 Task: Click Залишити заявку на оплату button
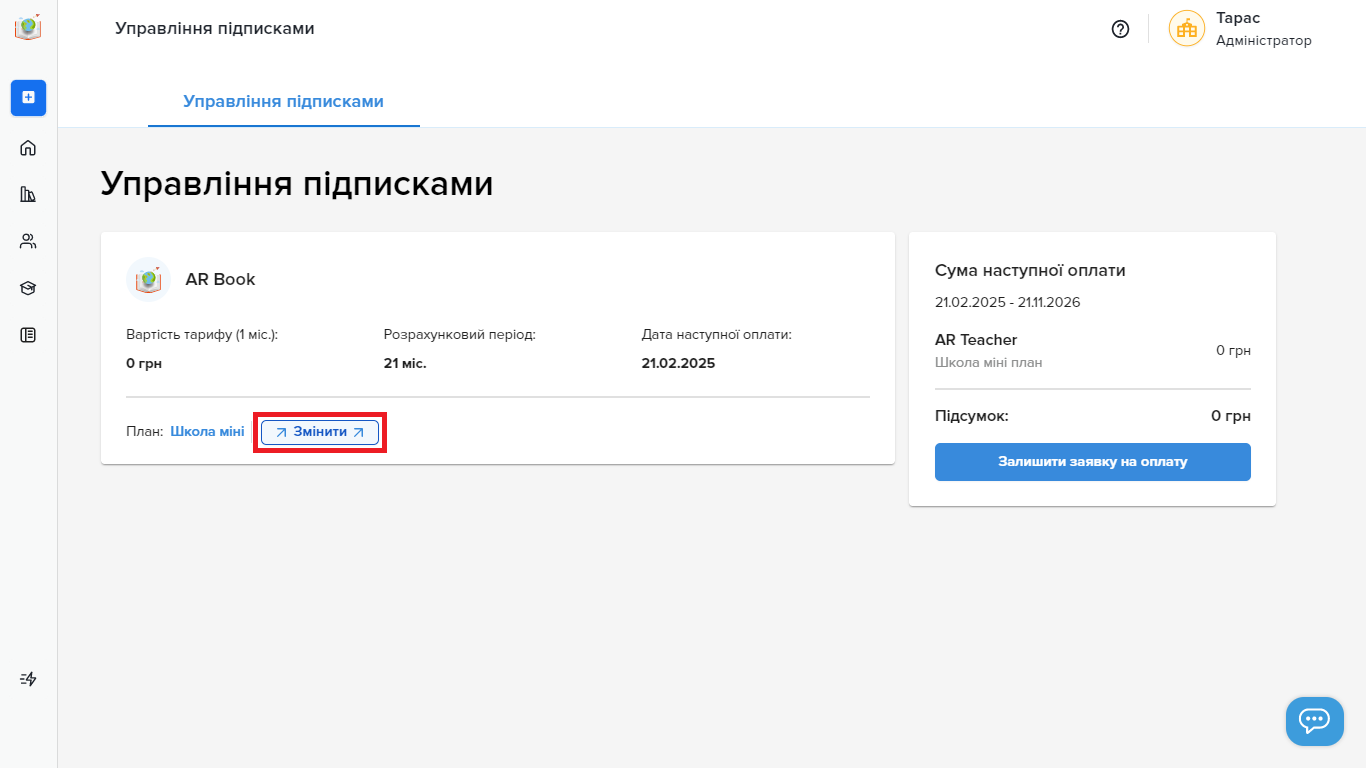click(1092, 462)
